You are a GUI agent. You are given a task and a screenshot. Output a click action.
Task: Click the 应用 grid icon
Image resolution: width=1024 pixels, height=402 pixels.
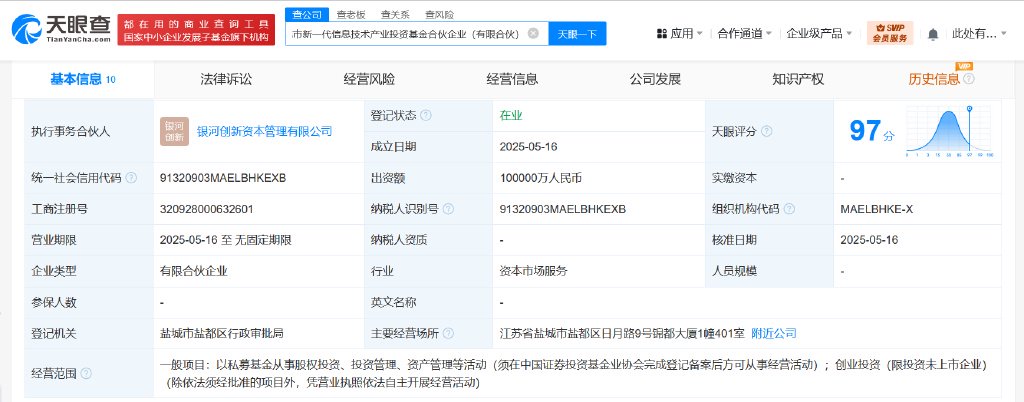pos(662,33)
